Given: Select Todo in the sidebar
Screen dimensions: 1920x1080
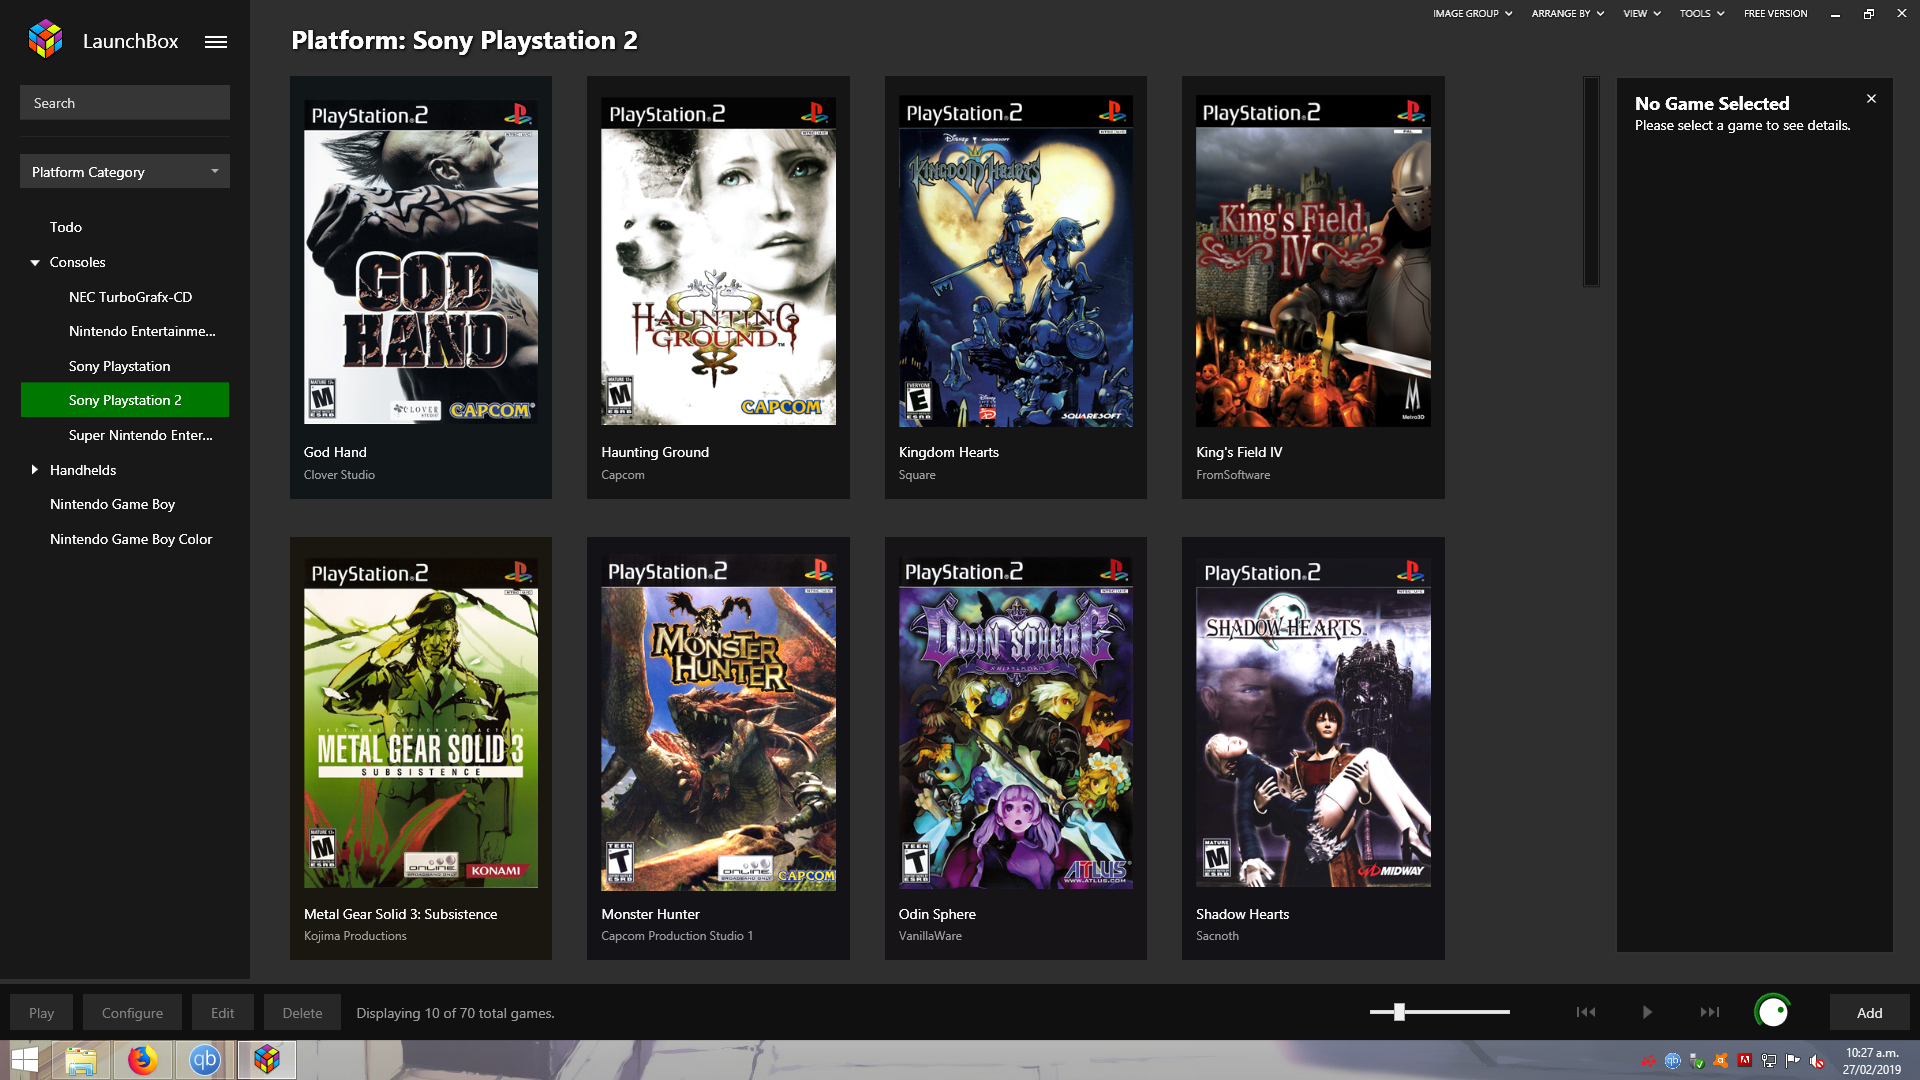Looking at the screenshot, I should click(66, 228).
